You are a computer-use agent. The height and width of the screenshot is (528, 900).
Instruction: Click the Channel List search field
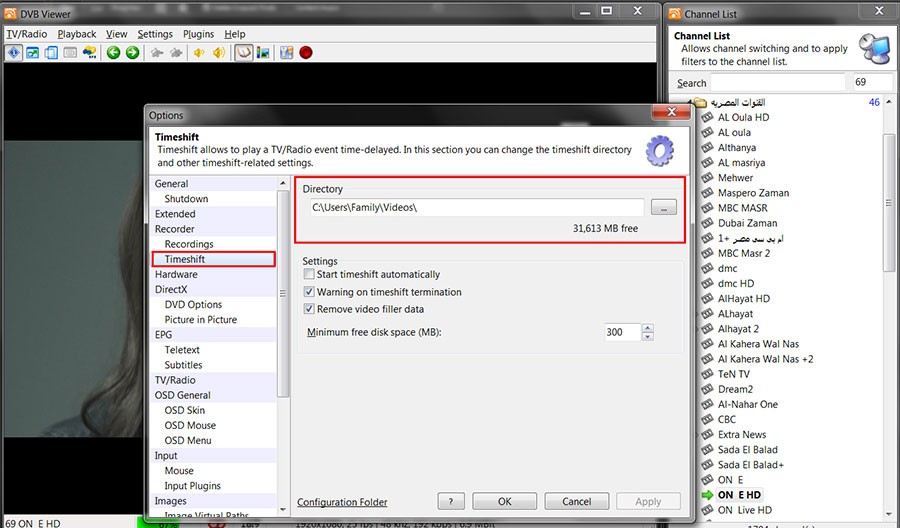click(778, 83)
